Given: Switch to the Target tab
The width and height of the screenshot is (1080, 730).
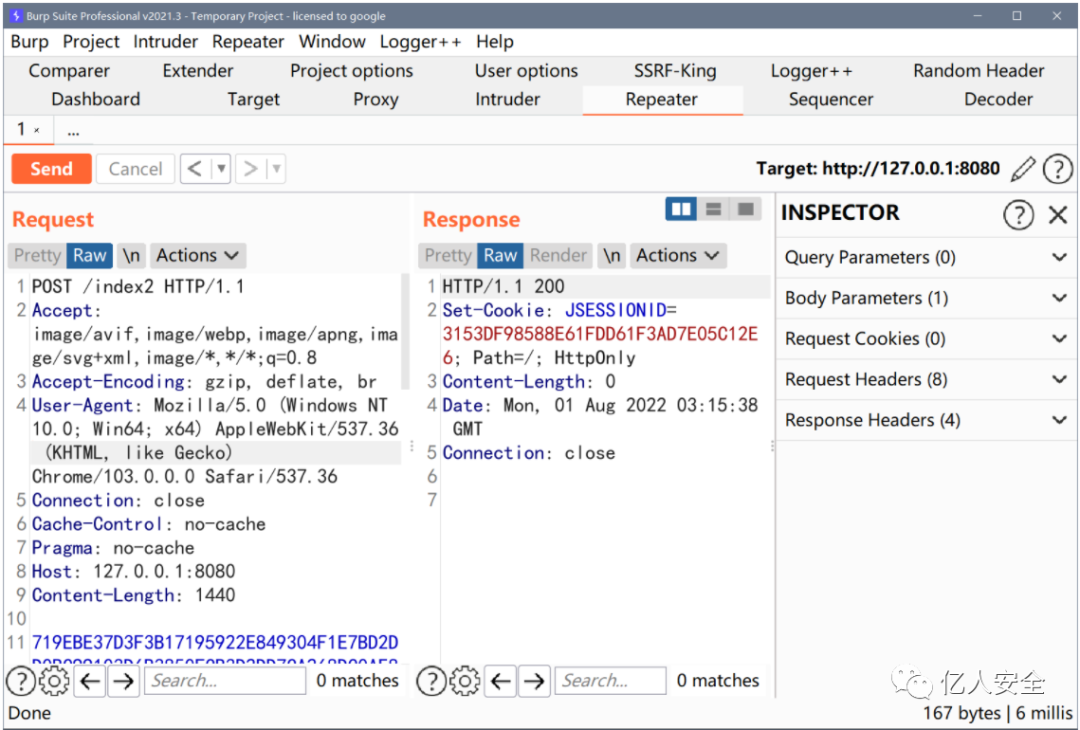Looking at the screenshot, I should tap(253, 100).
